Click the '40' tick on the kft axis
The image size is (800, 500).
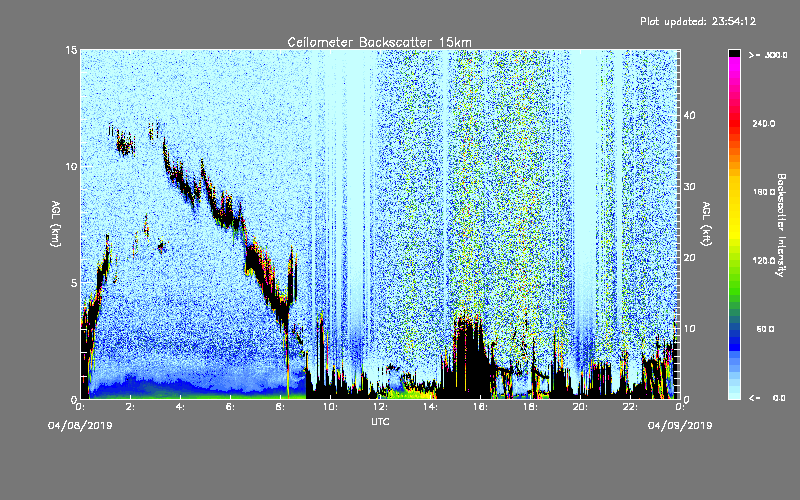click(x=689, y=115)
